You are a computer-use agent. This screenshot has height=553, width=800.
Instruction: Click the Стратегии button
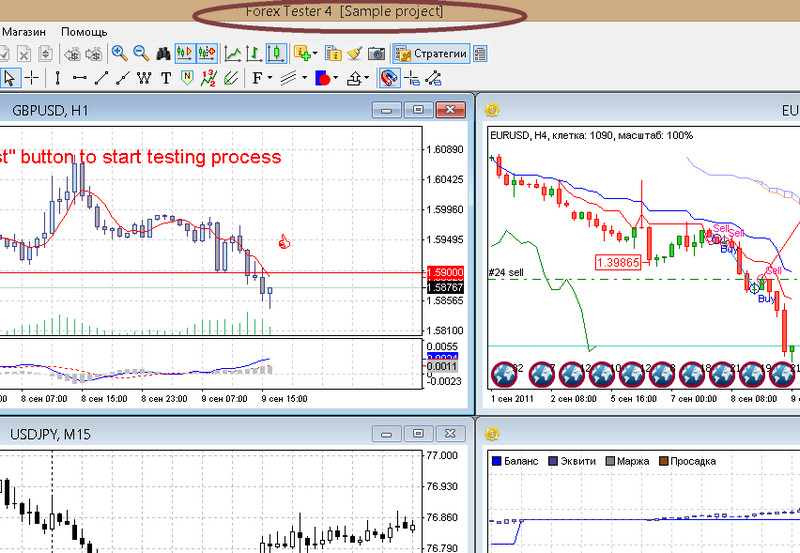click(x=431, y=53)
